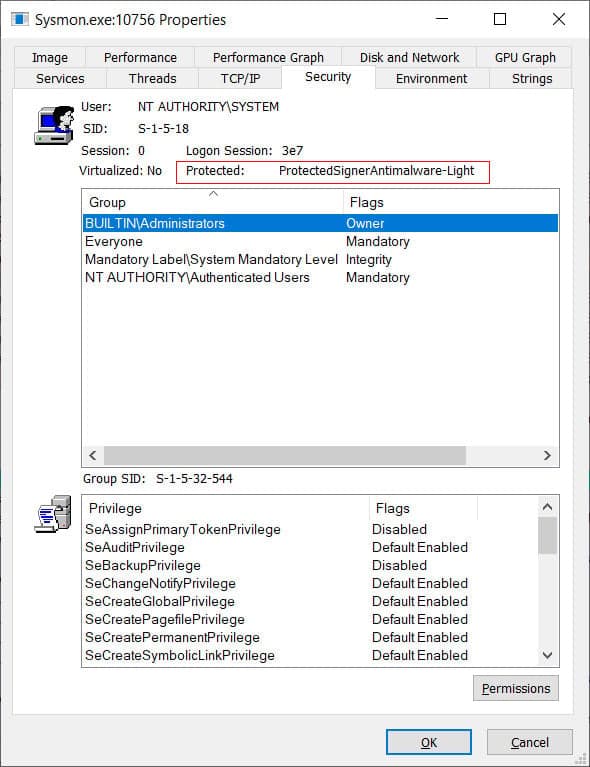Select SeCreateGlobalPrivilege row

pos(310,601)
